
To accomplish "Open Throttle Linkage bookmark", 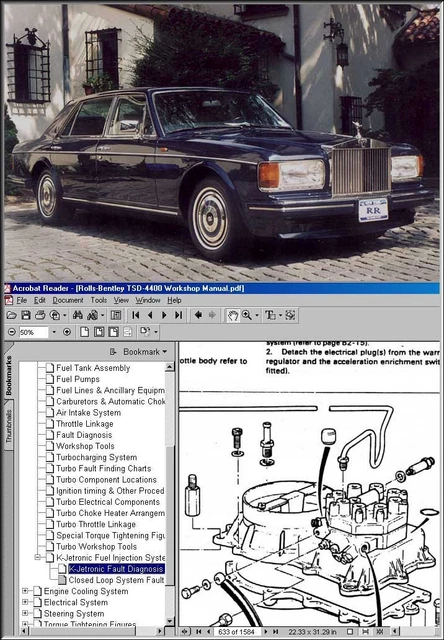I will pos(84,424).
